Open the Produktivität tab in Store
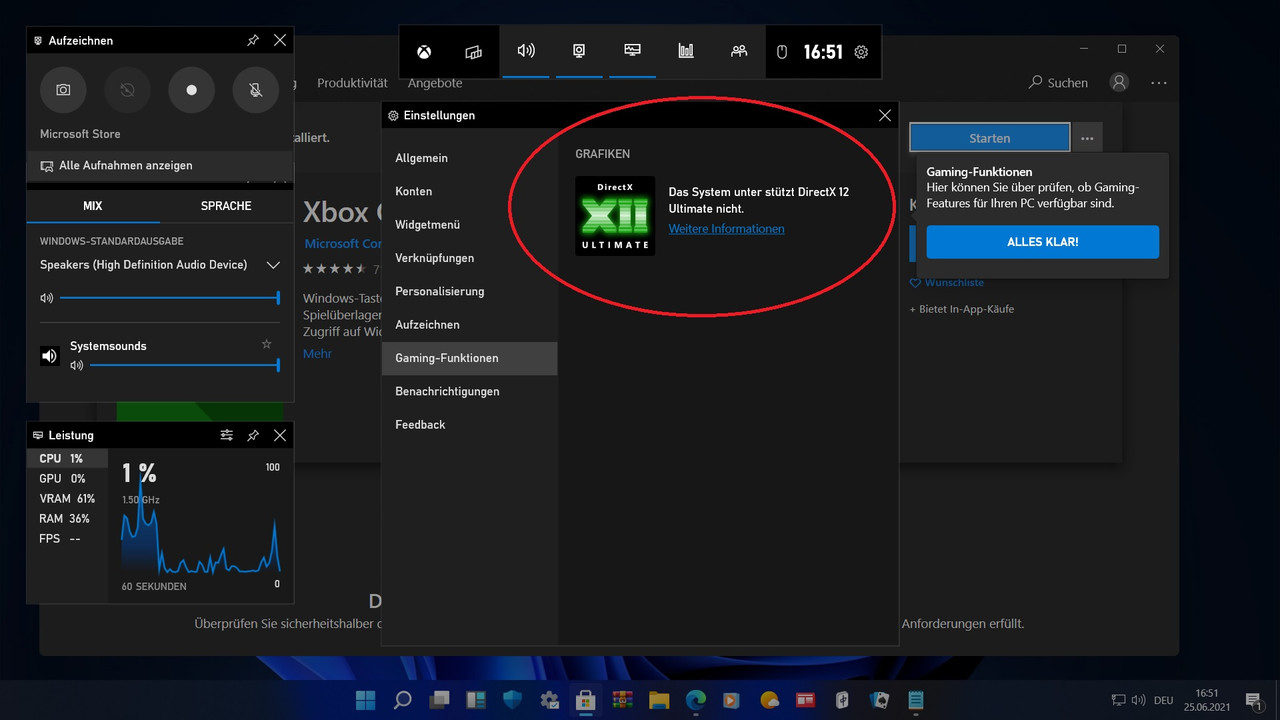Screen dimensions: 1280x720 (x=352, y=83)
